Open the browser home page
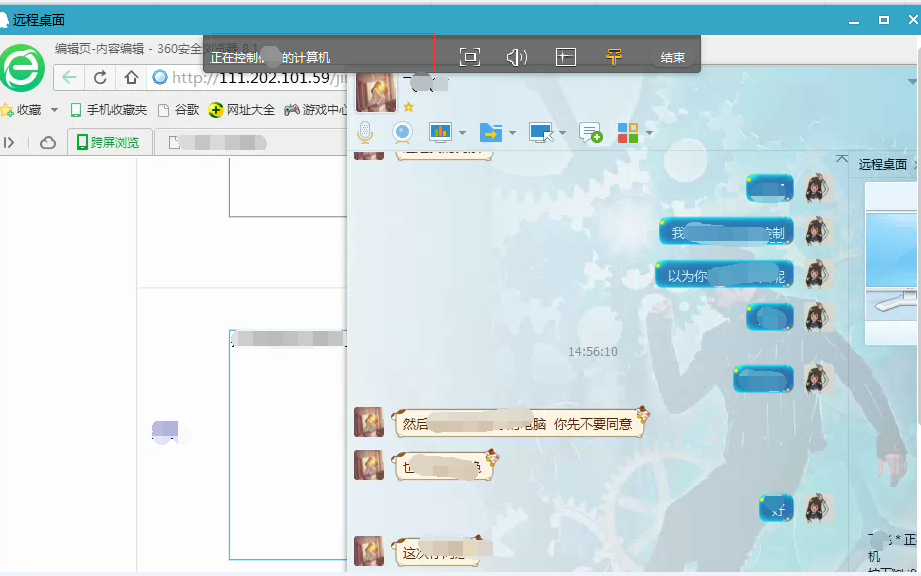The height and width of the screenshot is (576, 921). [131, 77]
